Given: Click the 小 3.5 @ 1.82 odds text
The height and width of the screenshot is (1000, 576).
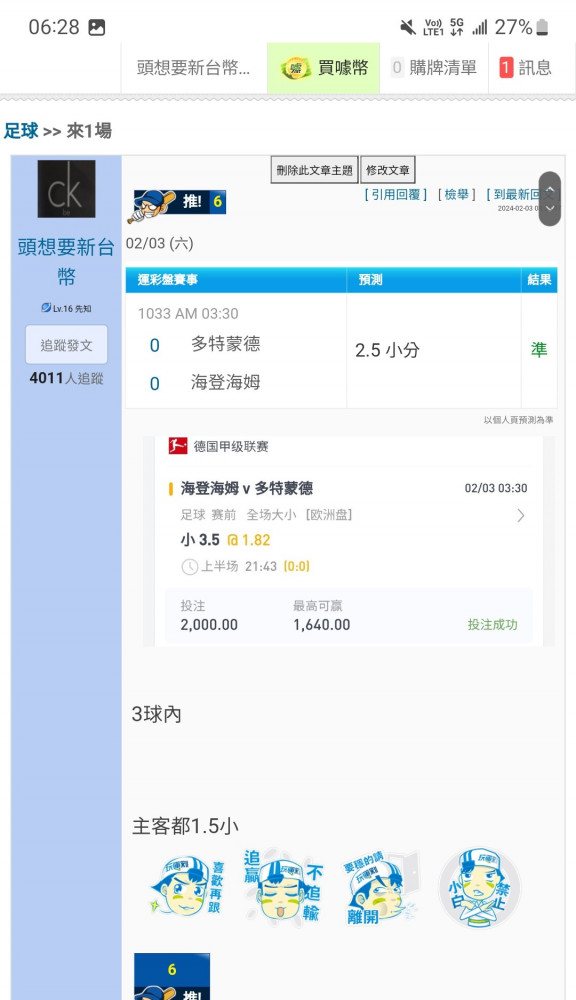Looking at the screenshot, I should (x=225, y=540).
